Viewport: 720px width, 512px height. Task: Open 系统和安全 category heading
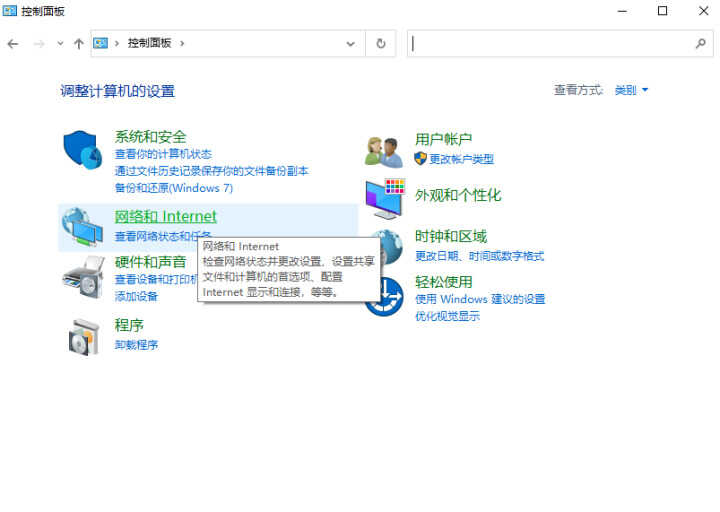click(x=150, y=137)
